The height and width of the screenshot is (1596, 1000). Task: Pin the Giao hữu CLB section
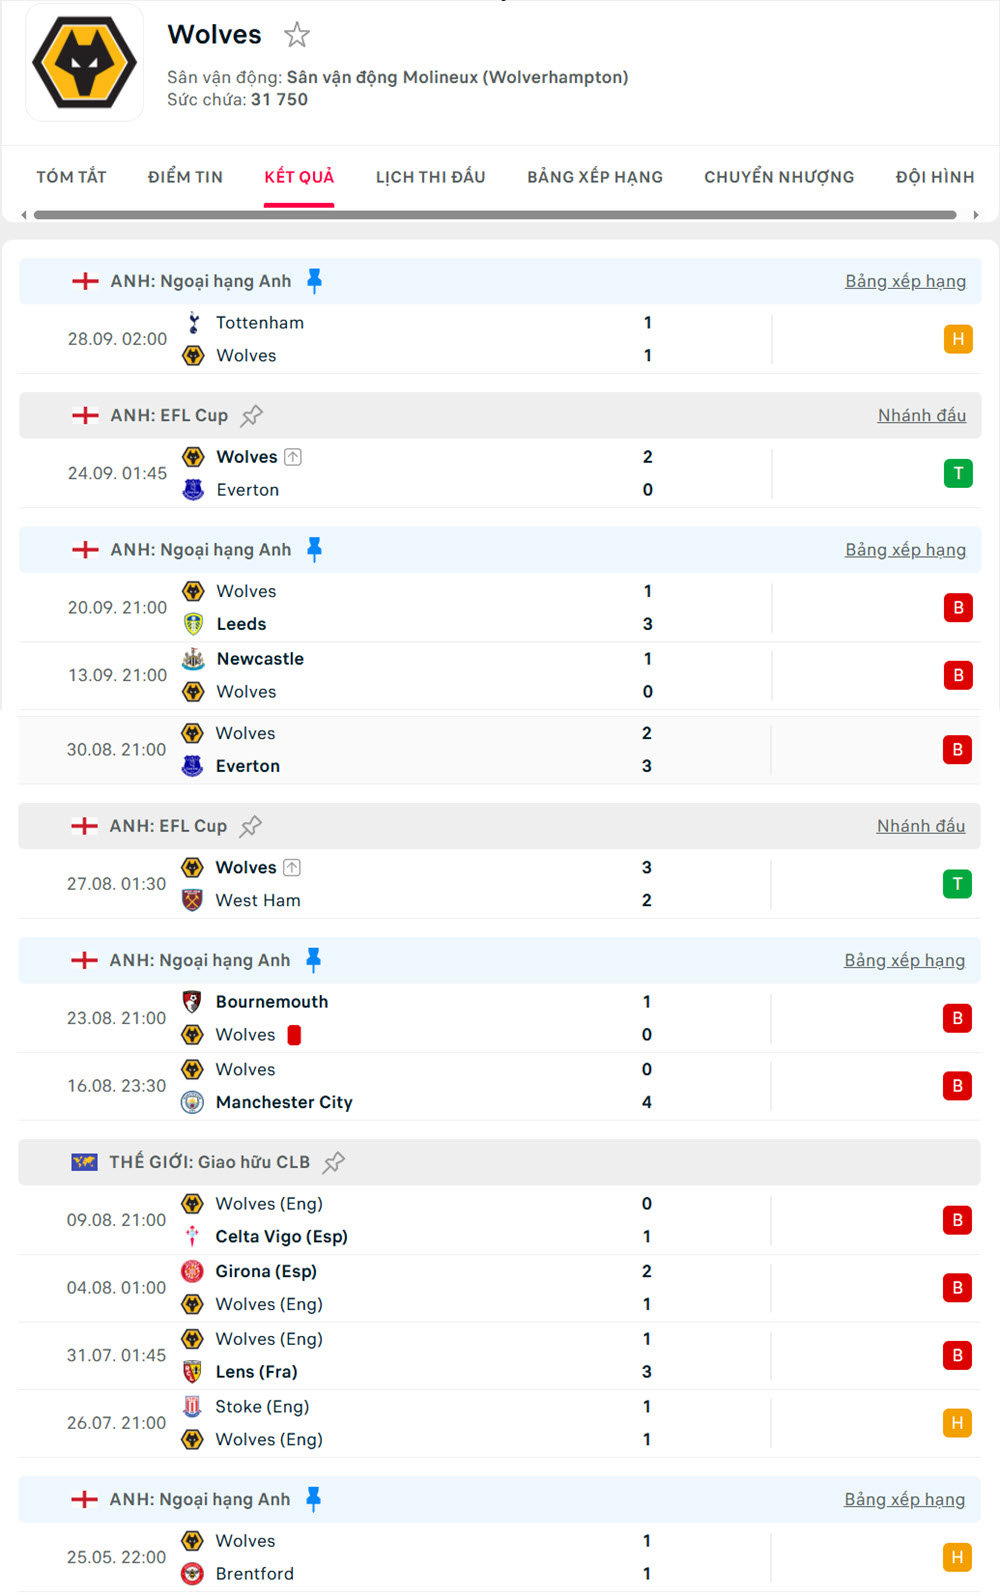click(x=334, y=1162)
